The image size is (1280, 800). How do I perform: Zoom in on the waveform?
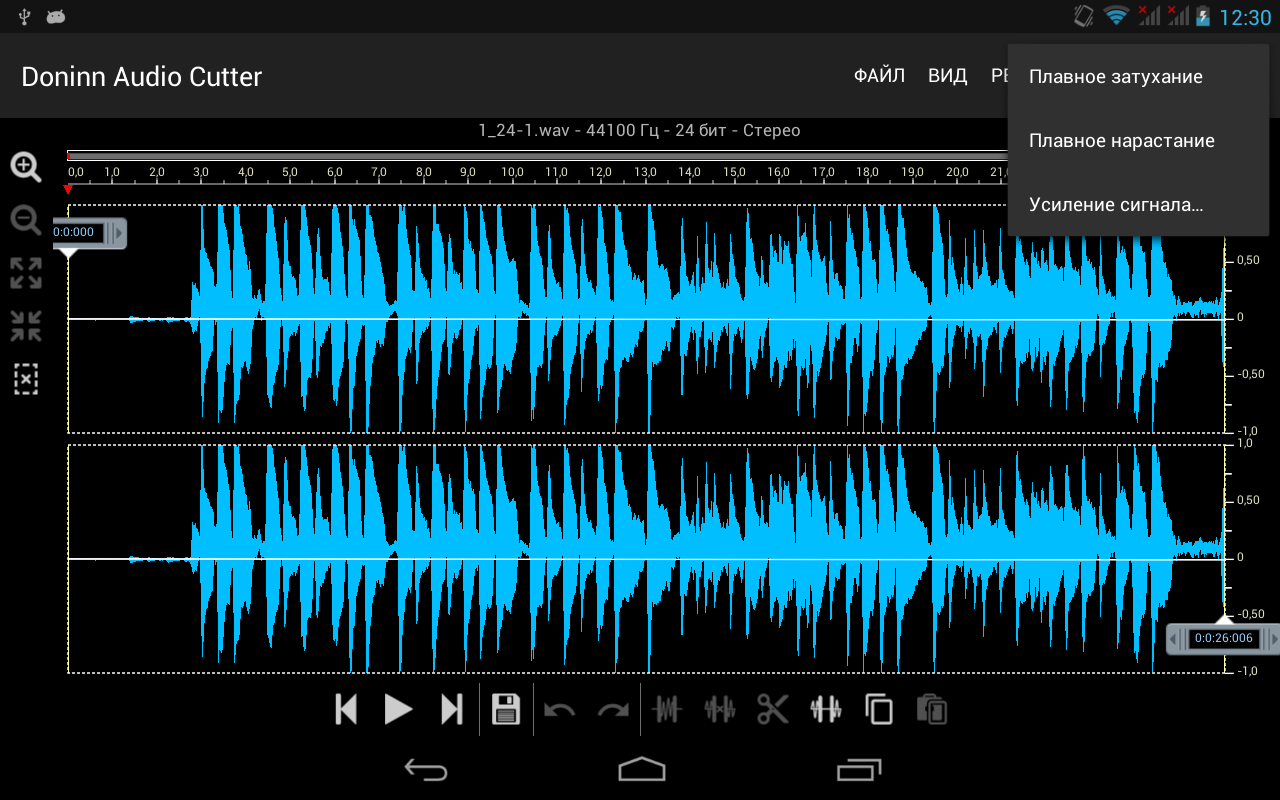pos(26,167)
